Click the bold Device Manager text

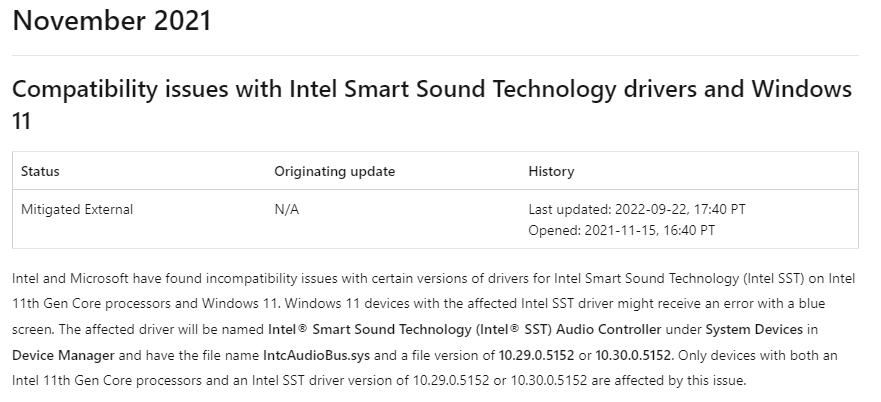coord(62,354)
